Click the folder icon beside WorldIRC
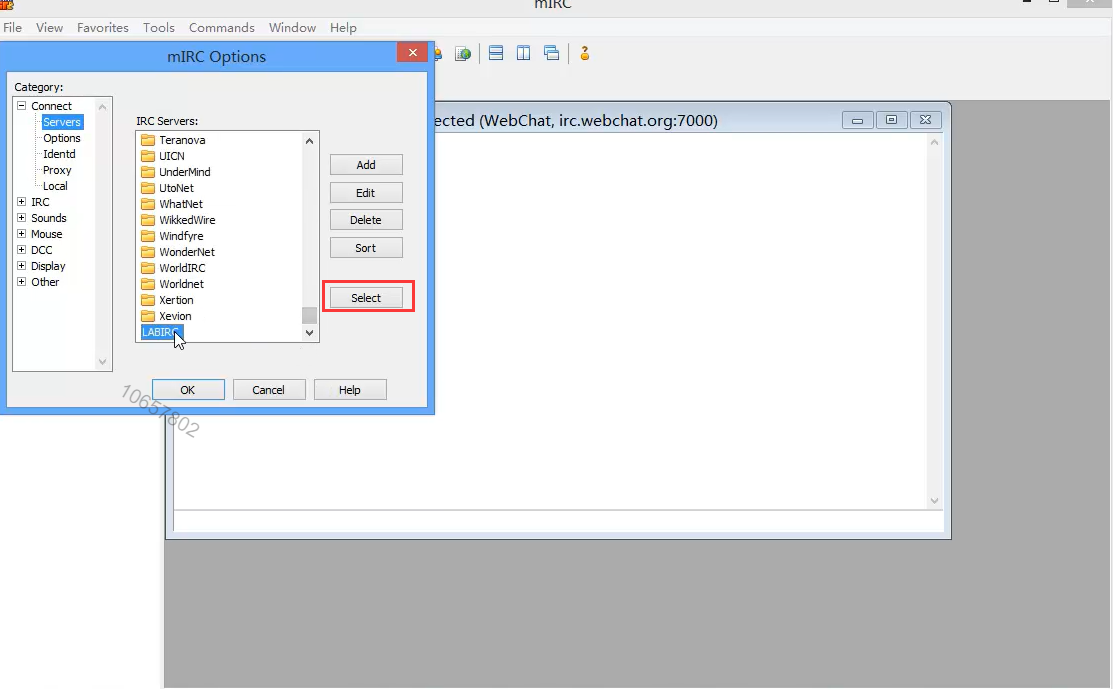Image resolution: width=1113 pixels, height=689 pixels. pos(148,268)
